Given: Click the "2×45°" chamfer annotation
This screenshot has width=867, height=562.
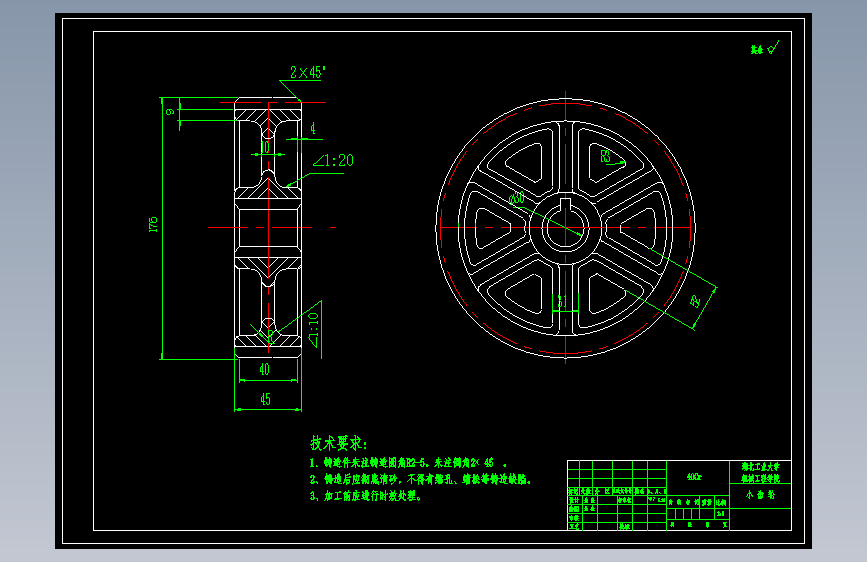Looking at the screenshot, I should tap(307, 72).
